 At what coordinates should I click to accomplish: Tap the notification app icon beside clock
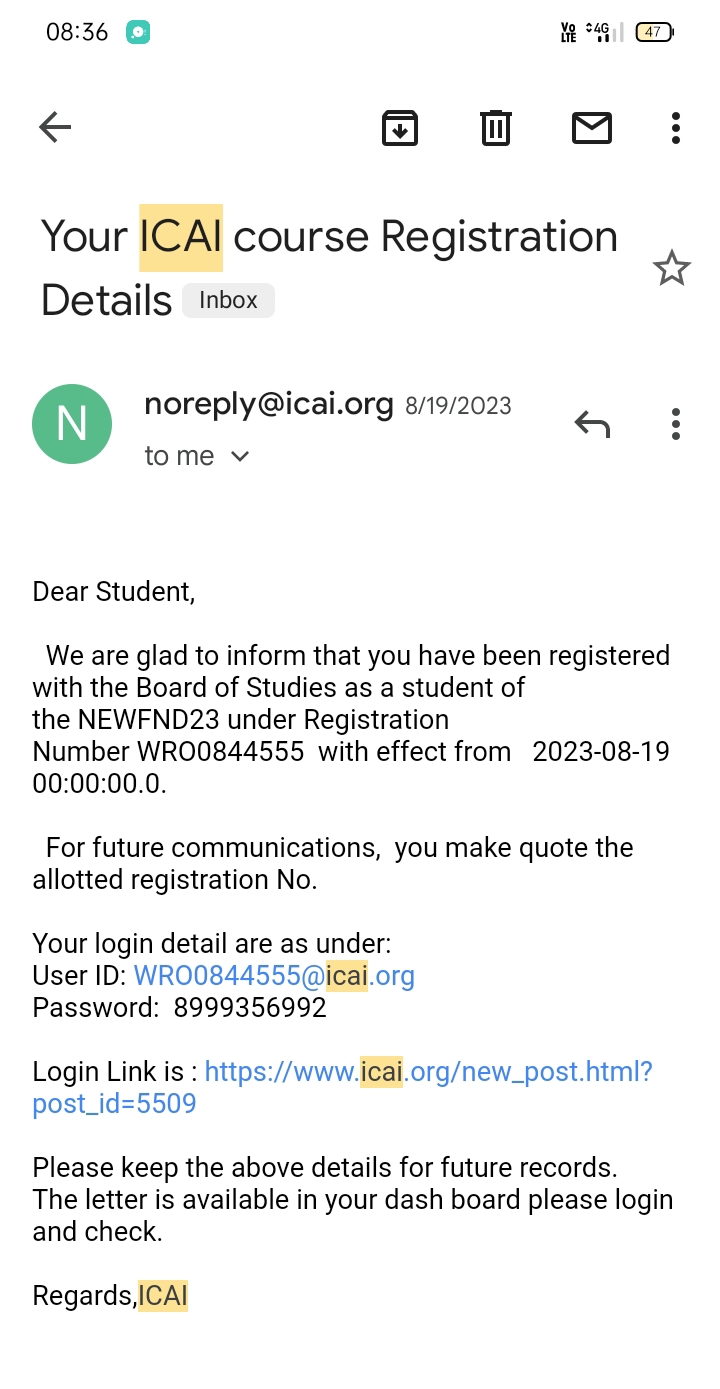pos(138,32)
